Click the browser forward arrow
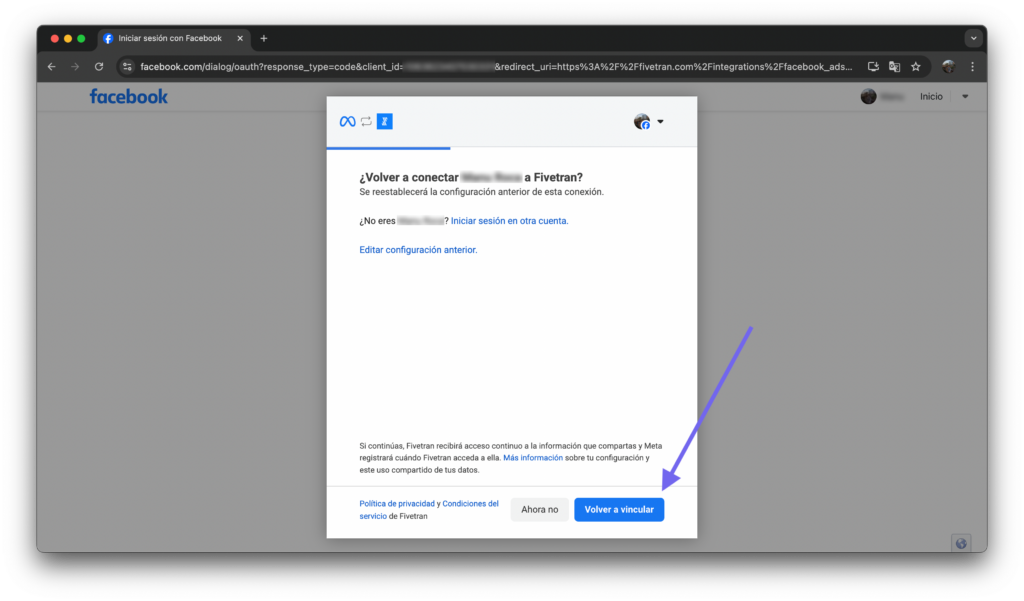The height and width of the screenshot is (601, 1024). tap(75, 67)
